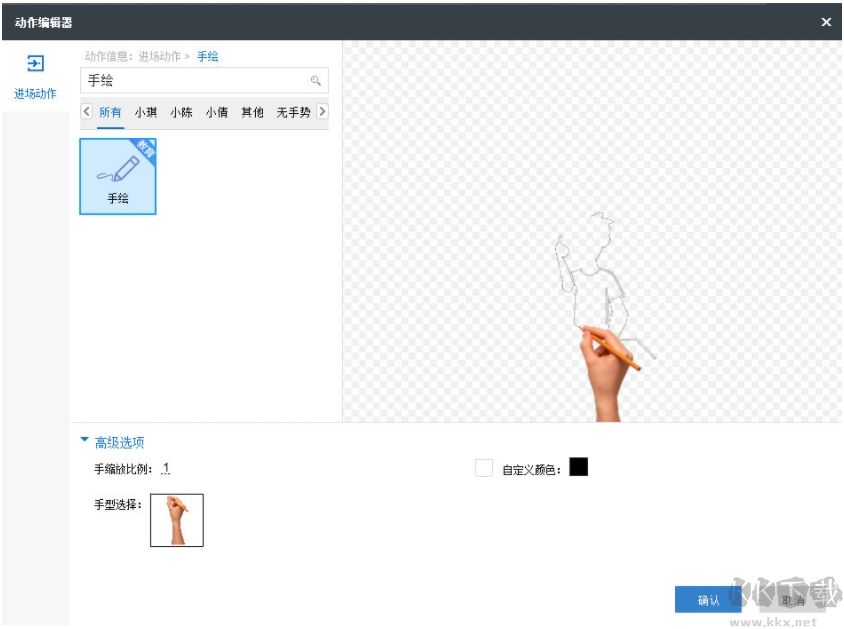Open the black custom color swatch
This screenshot has width=844, height=629.
click(579, 467)
